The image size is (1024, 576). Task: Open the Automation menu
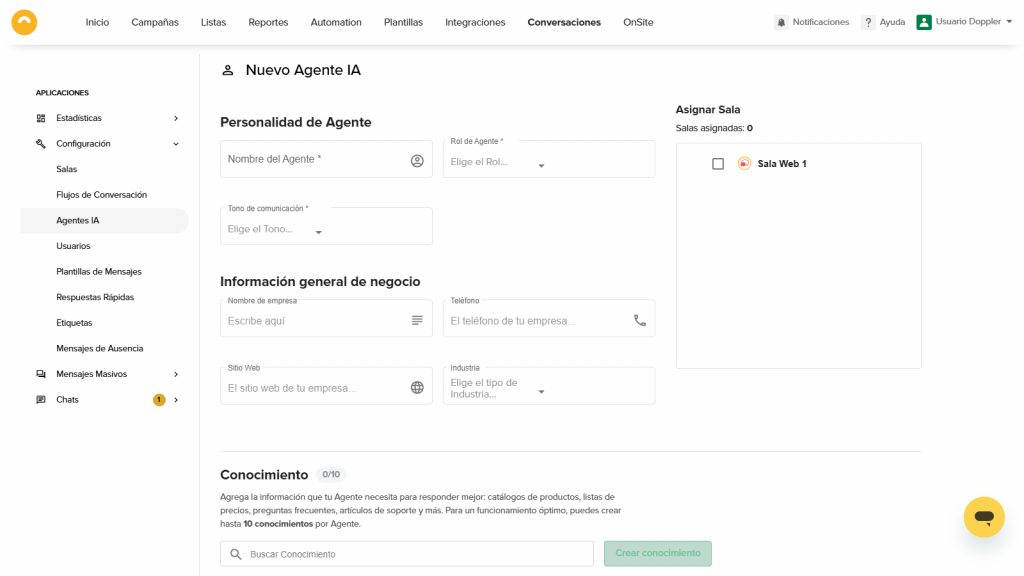336,22
